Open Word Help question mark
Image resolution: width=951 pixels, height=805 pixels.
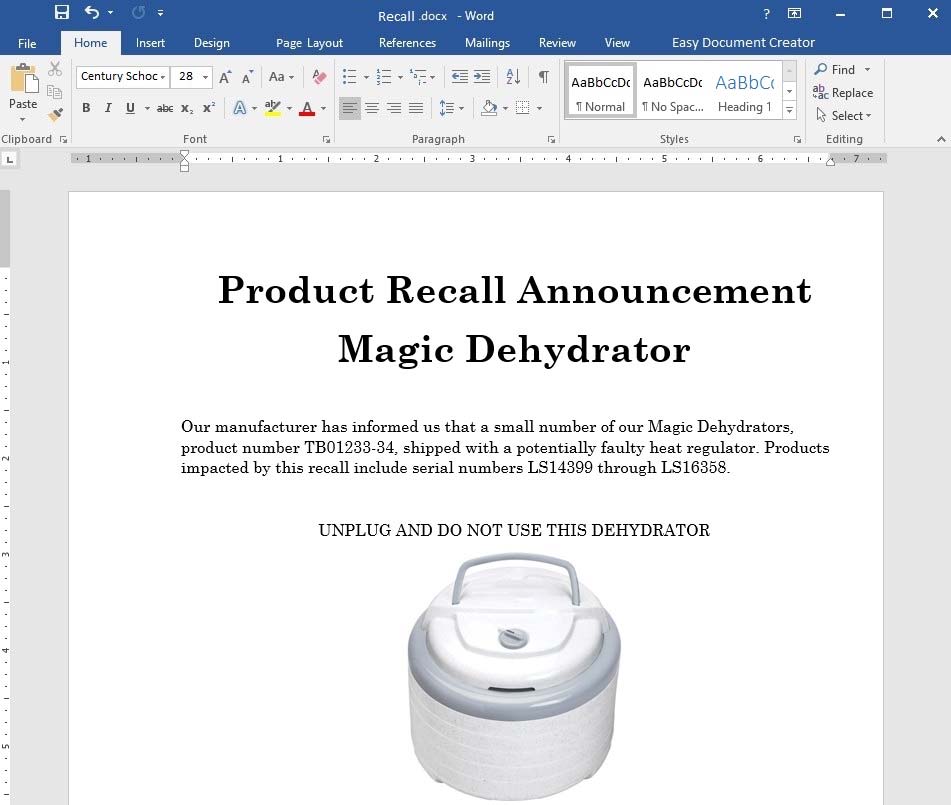767,13
